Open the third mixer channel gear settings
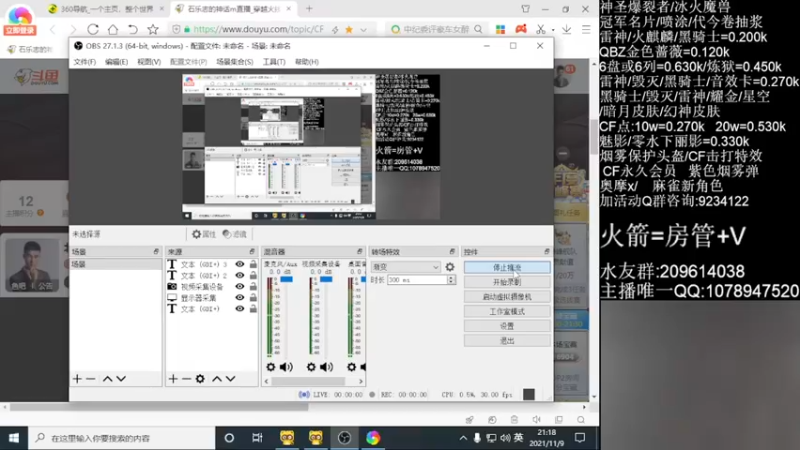 click(352, 367)
